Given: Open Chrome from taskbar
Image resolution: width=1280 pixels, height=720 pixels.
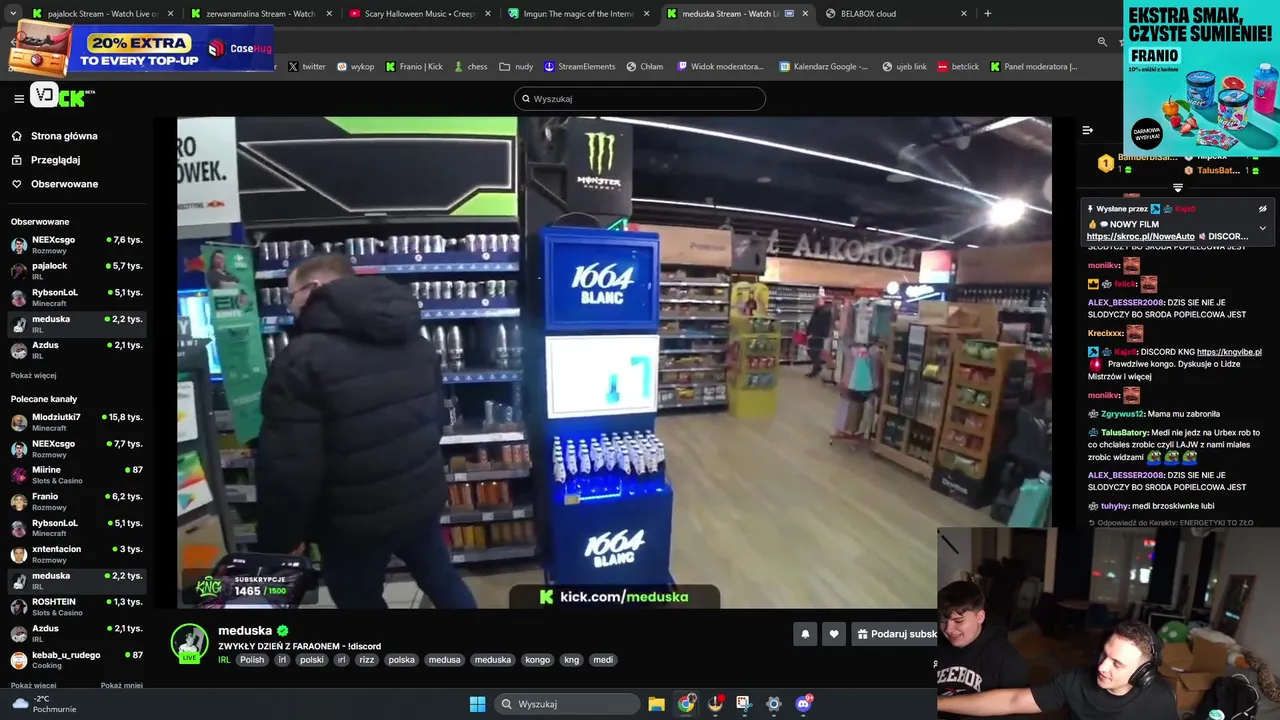Looking at the screenshot, I should tap(686, 704).
